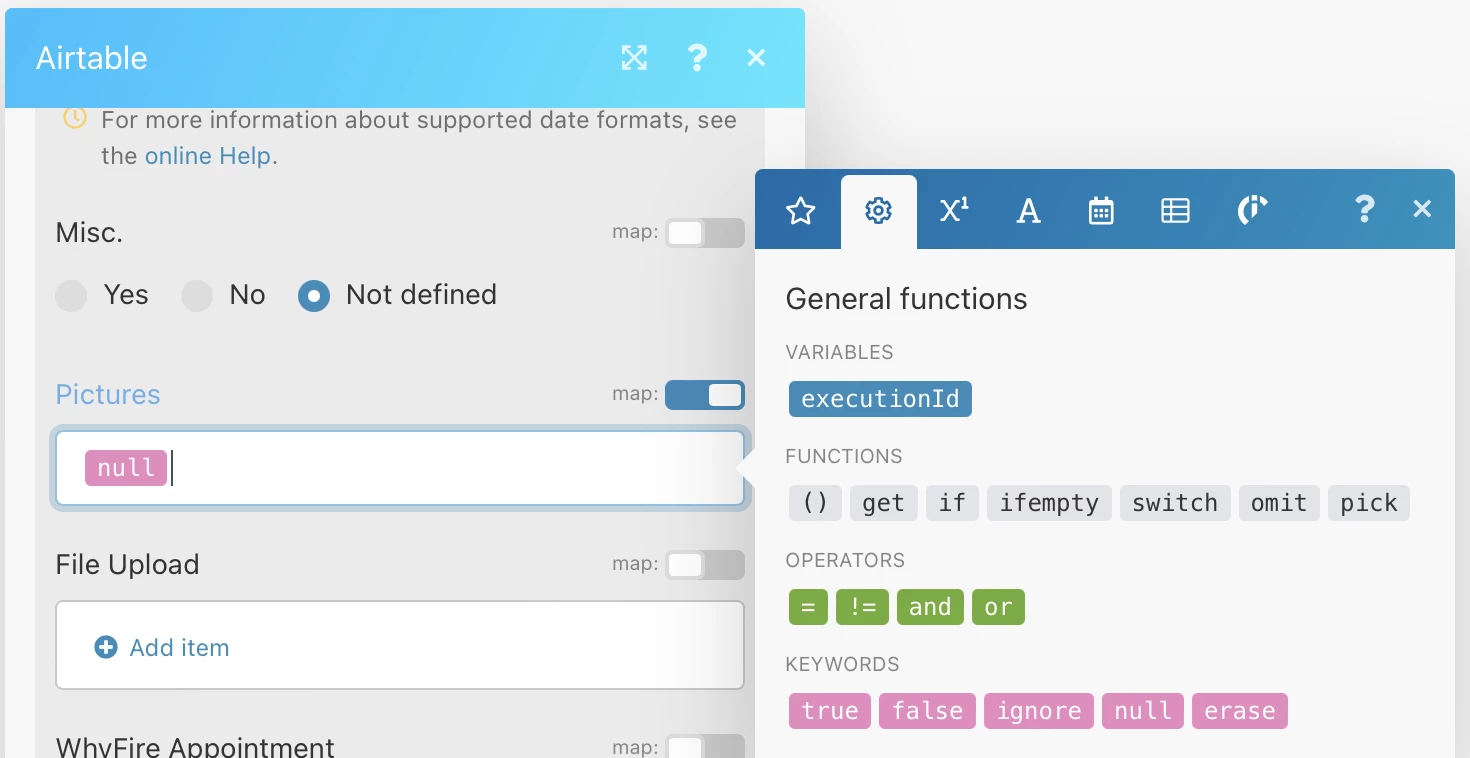Select the Yes radio button
Screen dimensions: 1470x758
(x=71, y=296)
